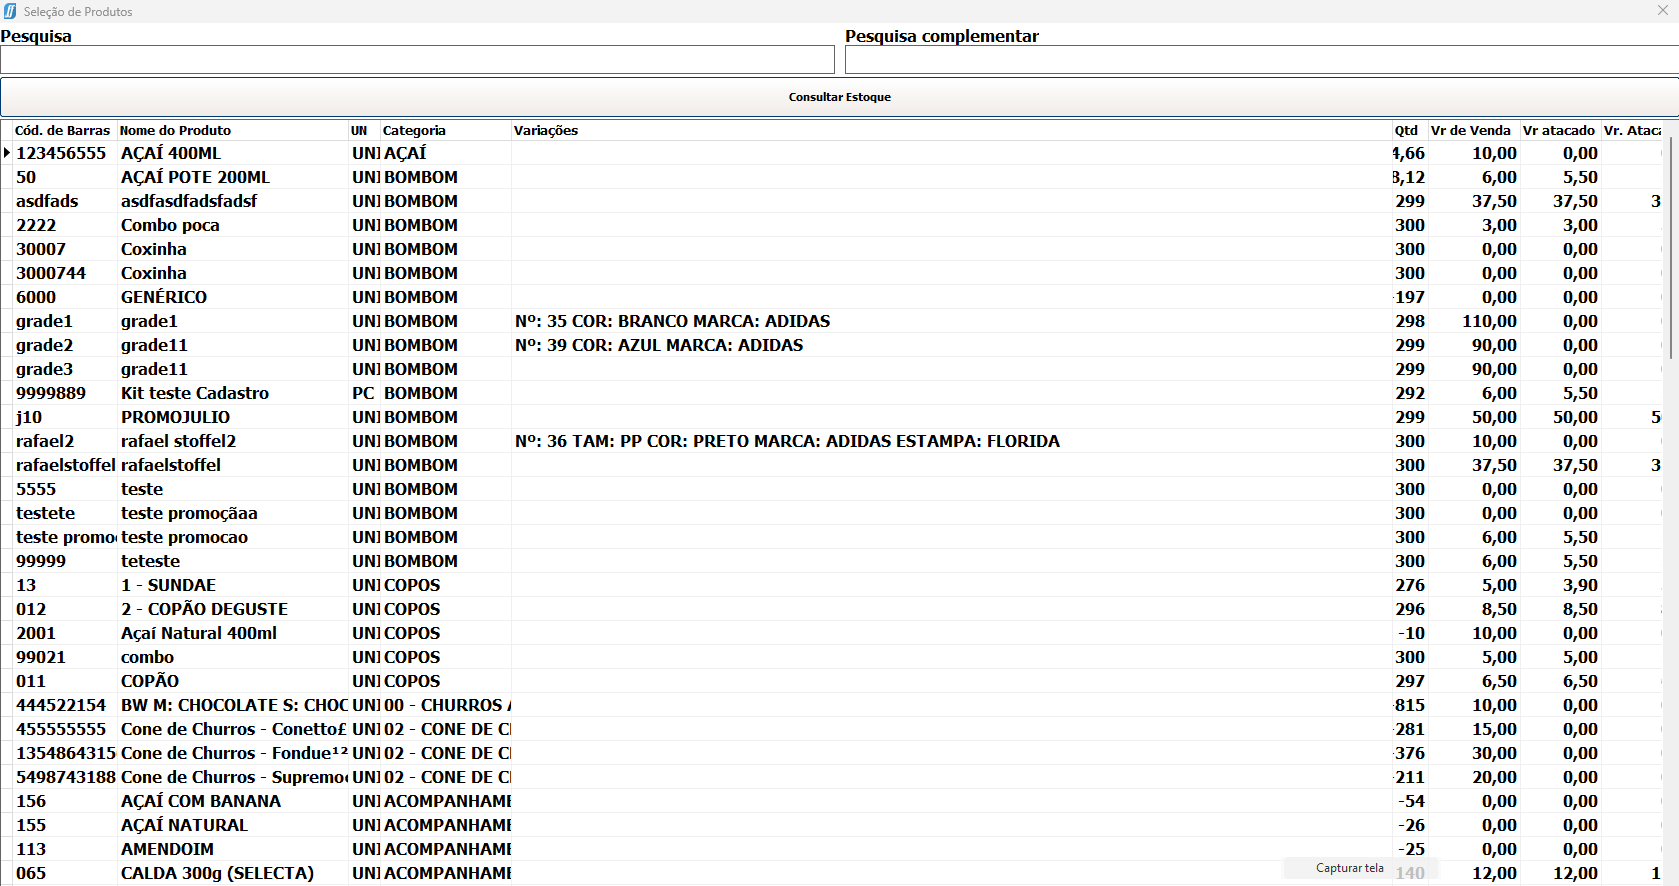Click the Pesquisa search input field
Screen dimensions: 1679x886
coord(417,60)
